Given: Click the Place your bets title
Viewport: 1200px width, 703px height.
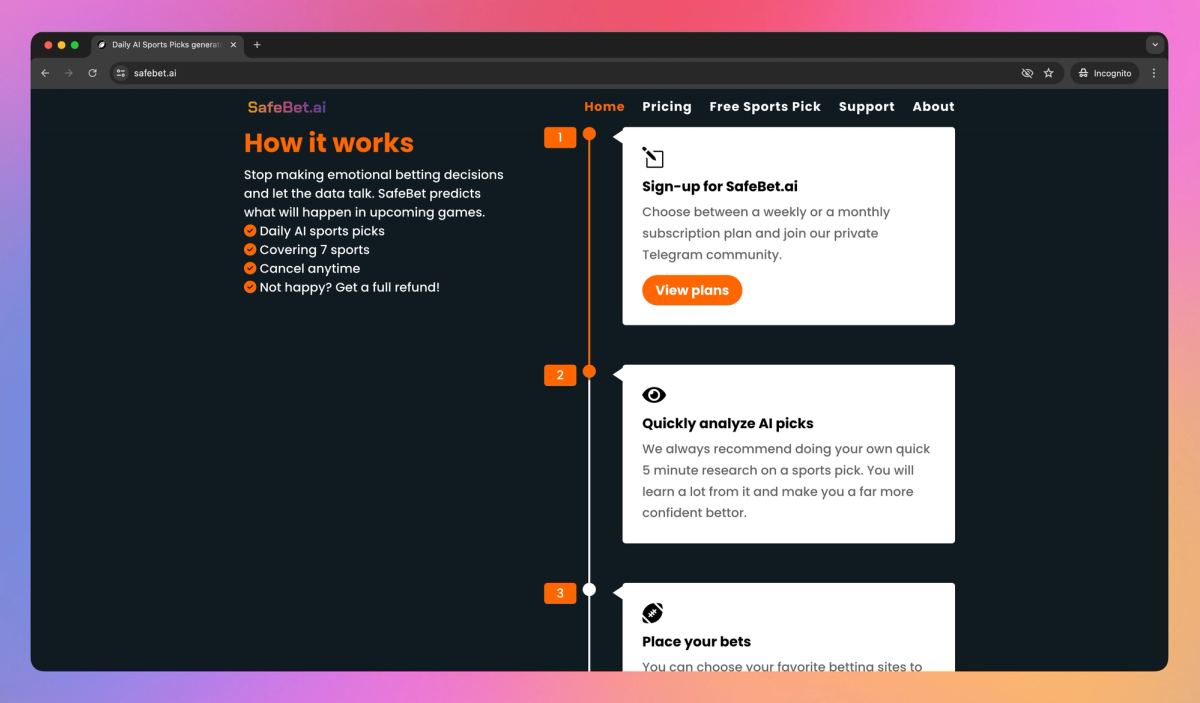Looking at the screenshot, I should click(697, 641).
